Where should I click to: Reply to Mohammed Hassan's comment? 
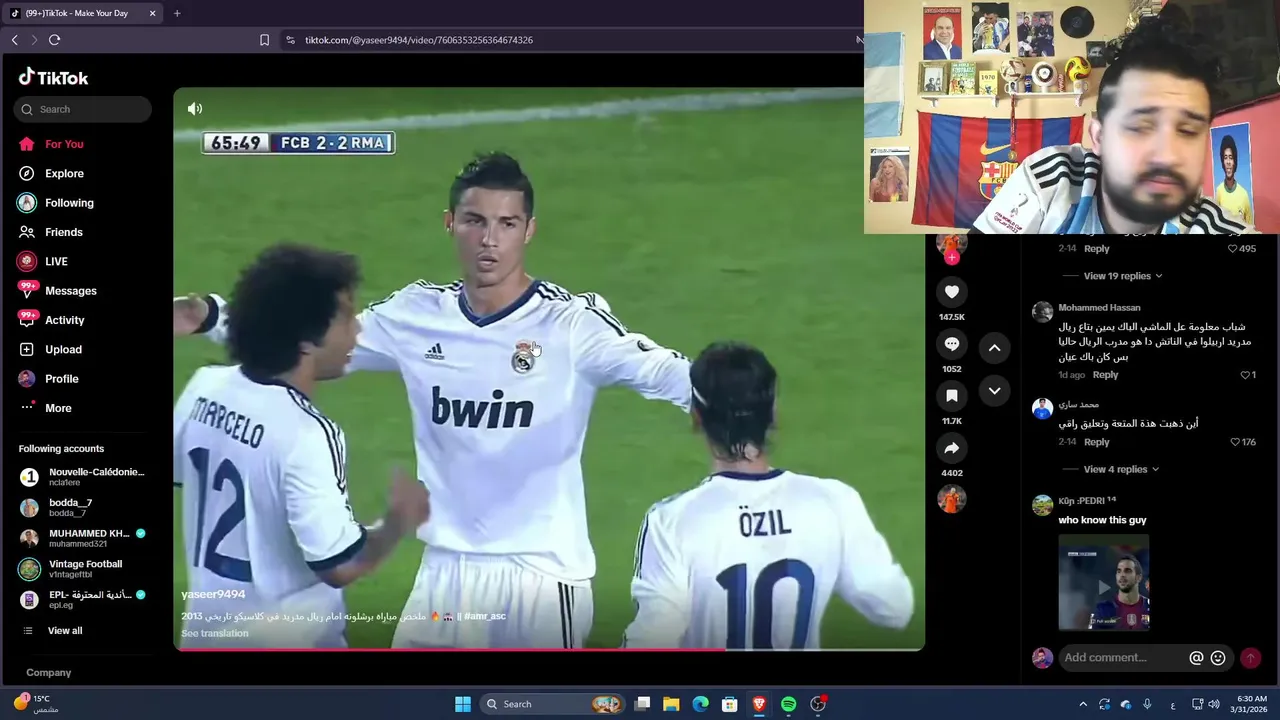1105,375
